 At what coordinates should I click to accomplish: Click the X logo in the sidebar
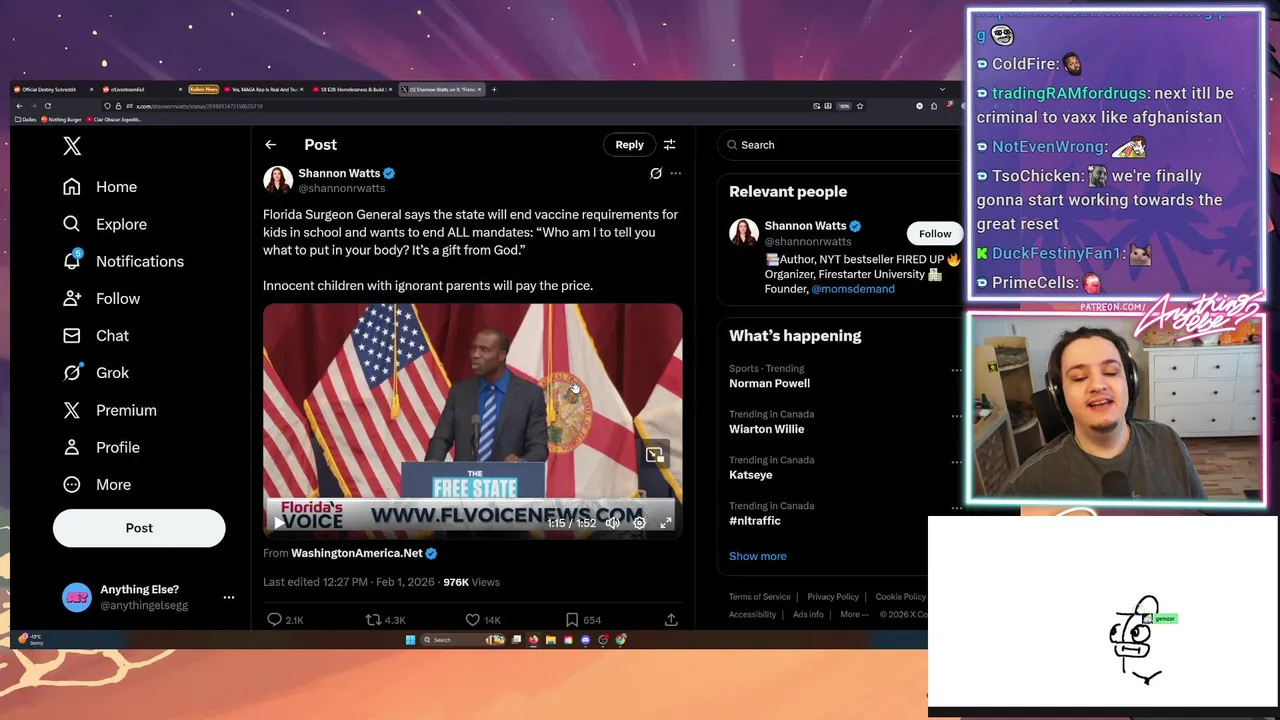(72, 146)
